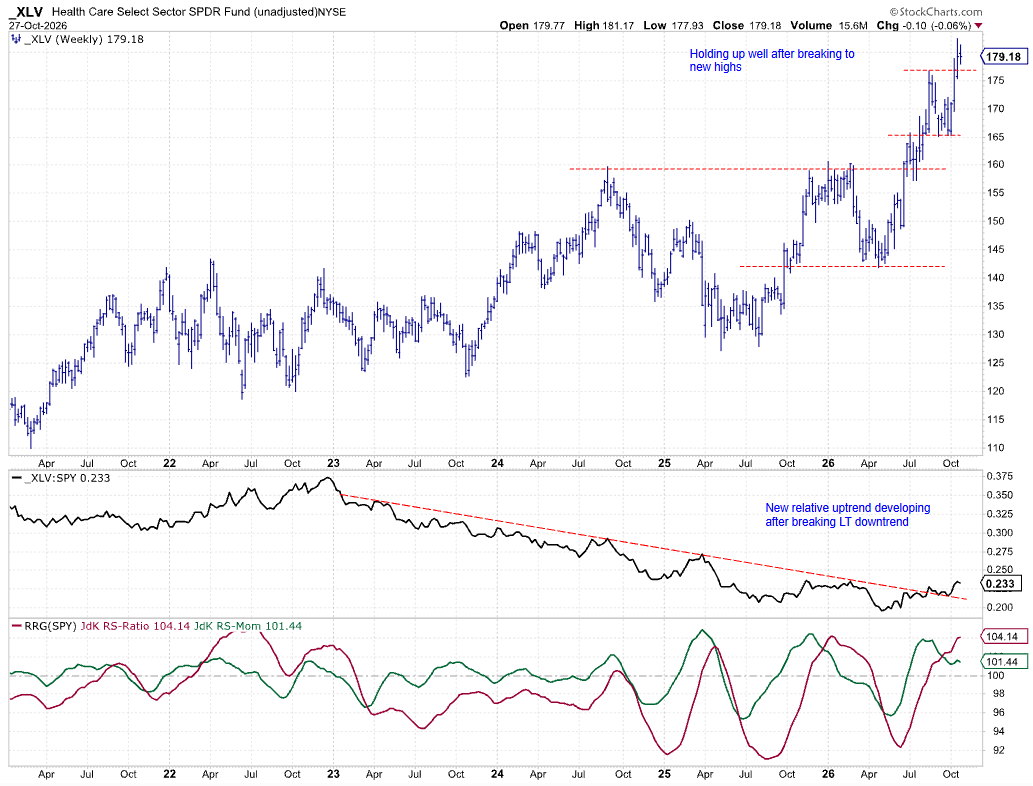Click the 0.300 ratio axis label
Viewport: 1033px width, 786px height.
pos(999,532)
